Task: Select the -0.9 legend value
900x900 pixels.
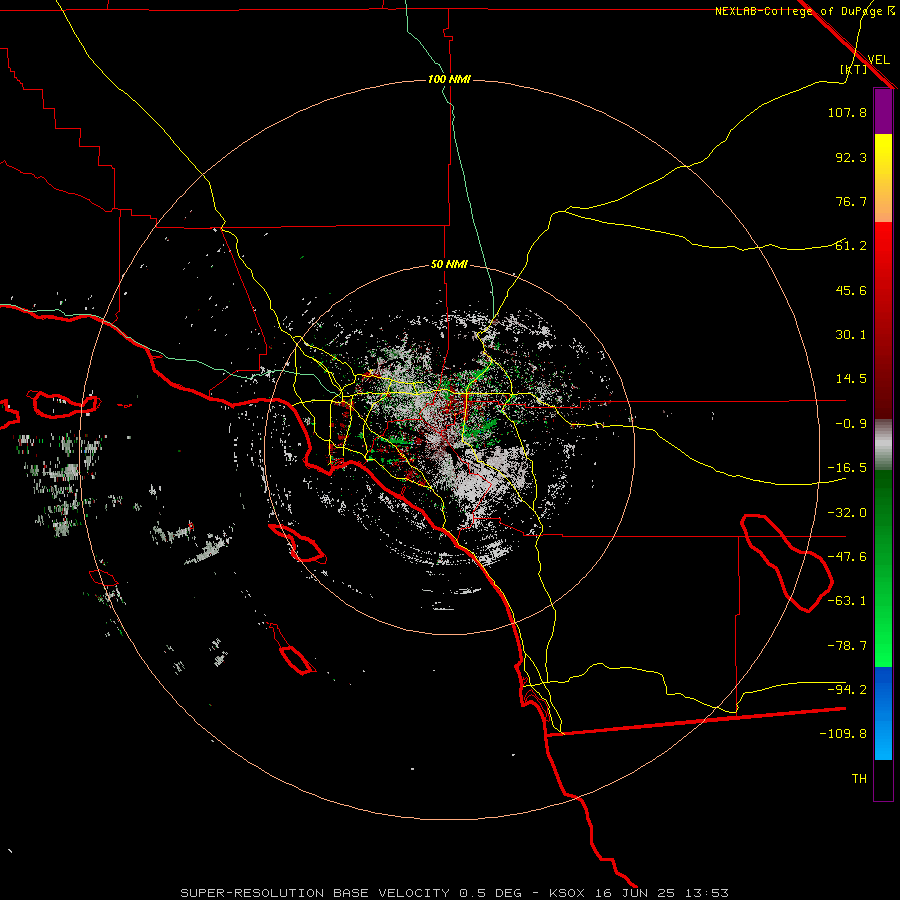Action: (x=851, y=424)
